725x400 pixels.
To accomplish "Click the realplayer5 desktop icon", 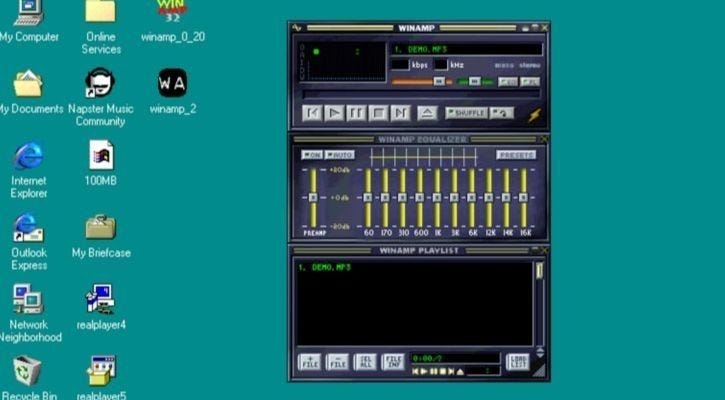I will (x=101, y=371).
